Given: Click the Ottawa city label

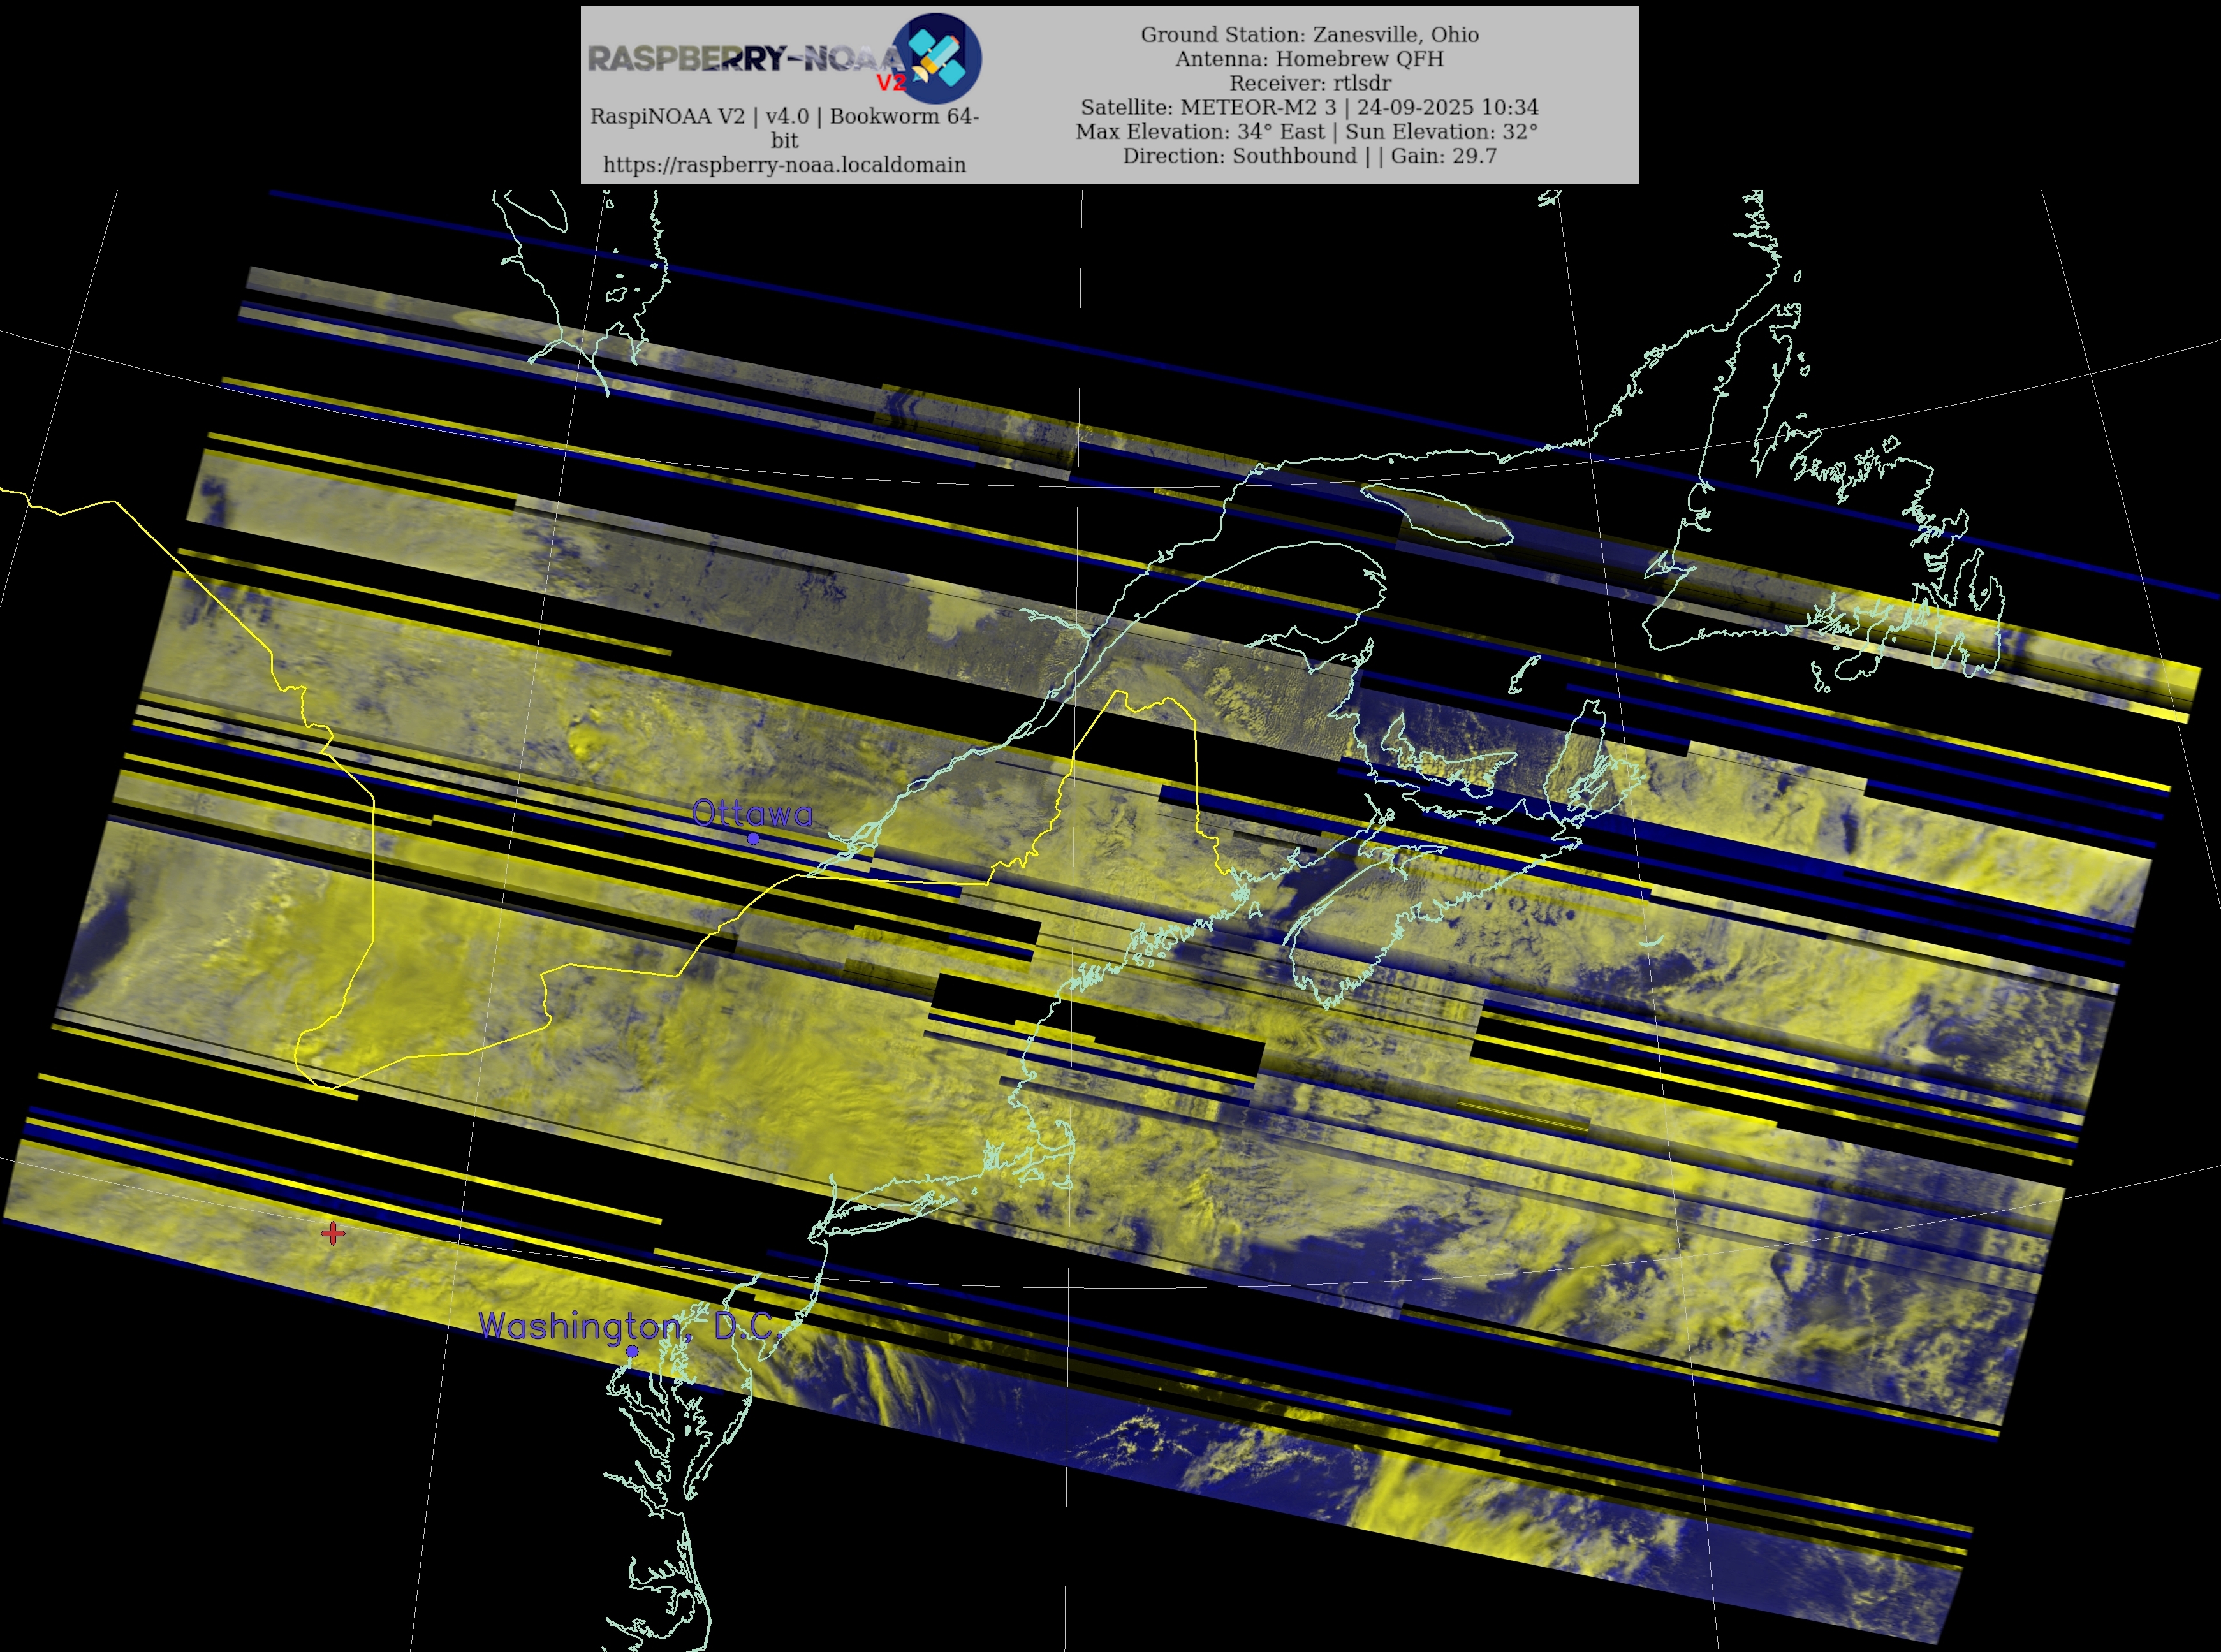Looking at the screenshot, I should pyautogui.click(x=752, y=812).
